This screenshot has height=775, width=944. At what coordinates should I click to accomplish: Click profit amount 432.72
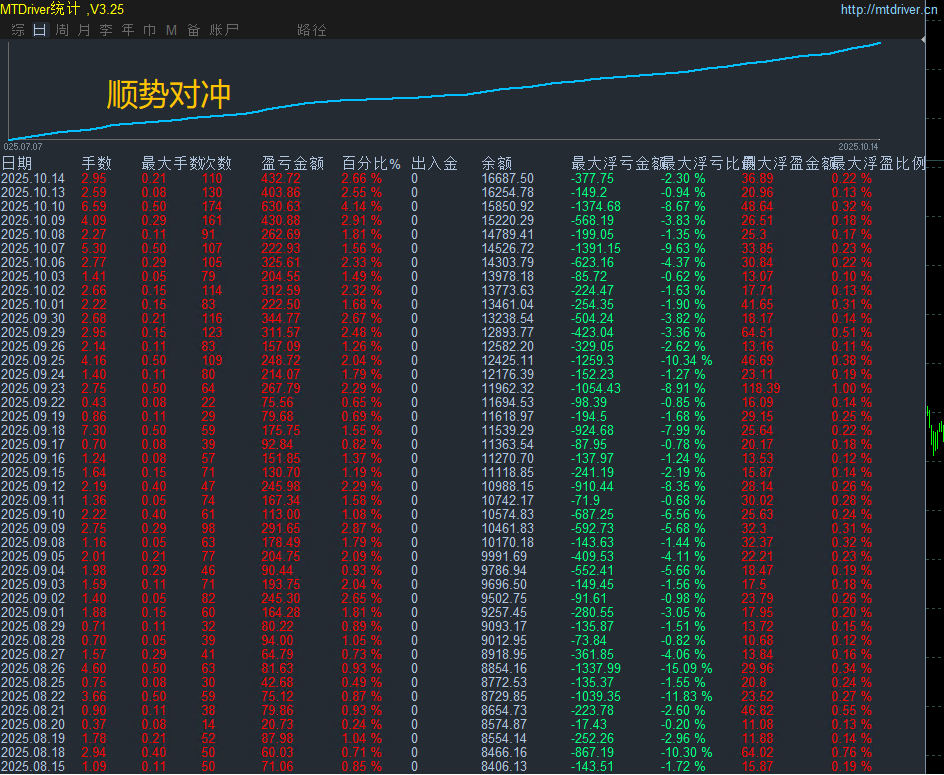[281, 179]
